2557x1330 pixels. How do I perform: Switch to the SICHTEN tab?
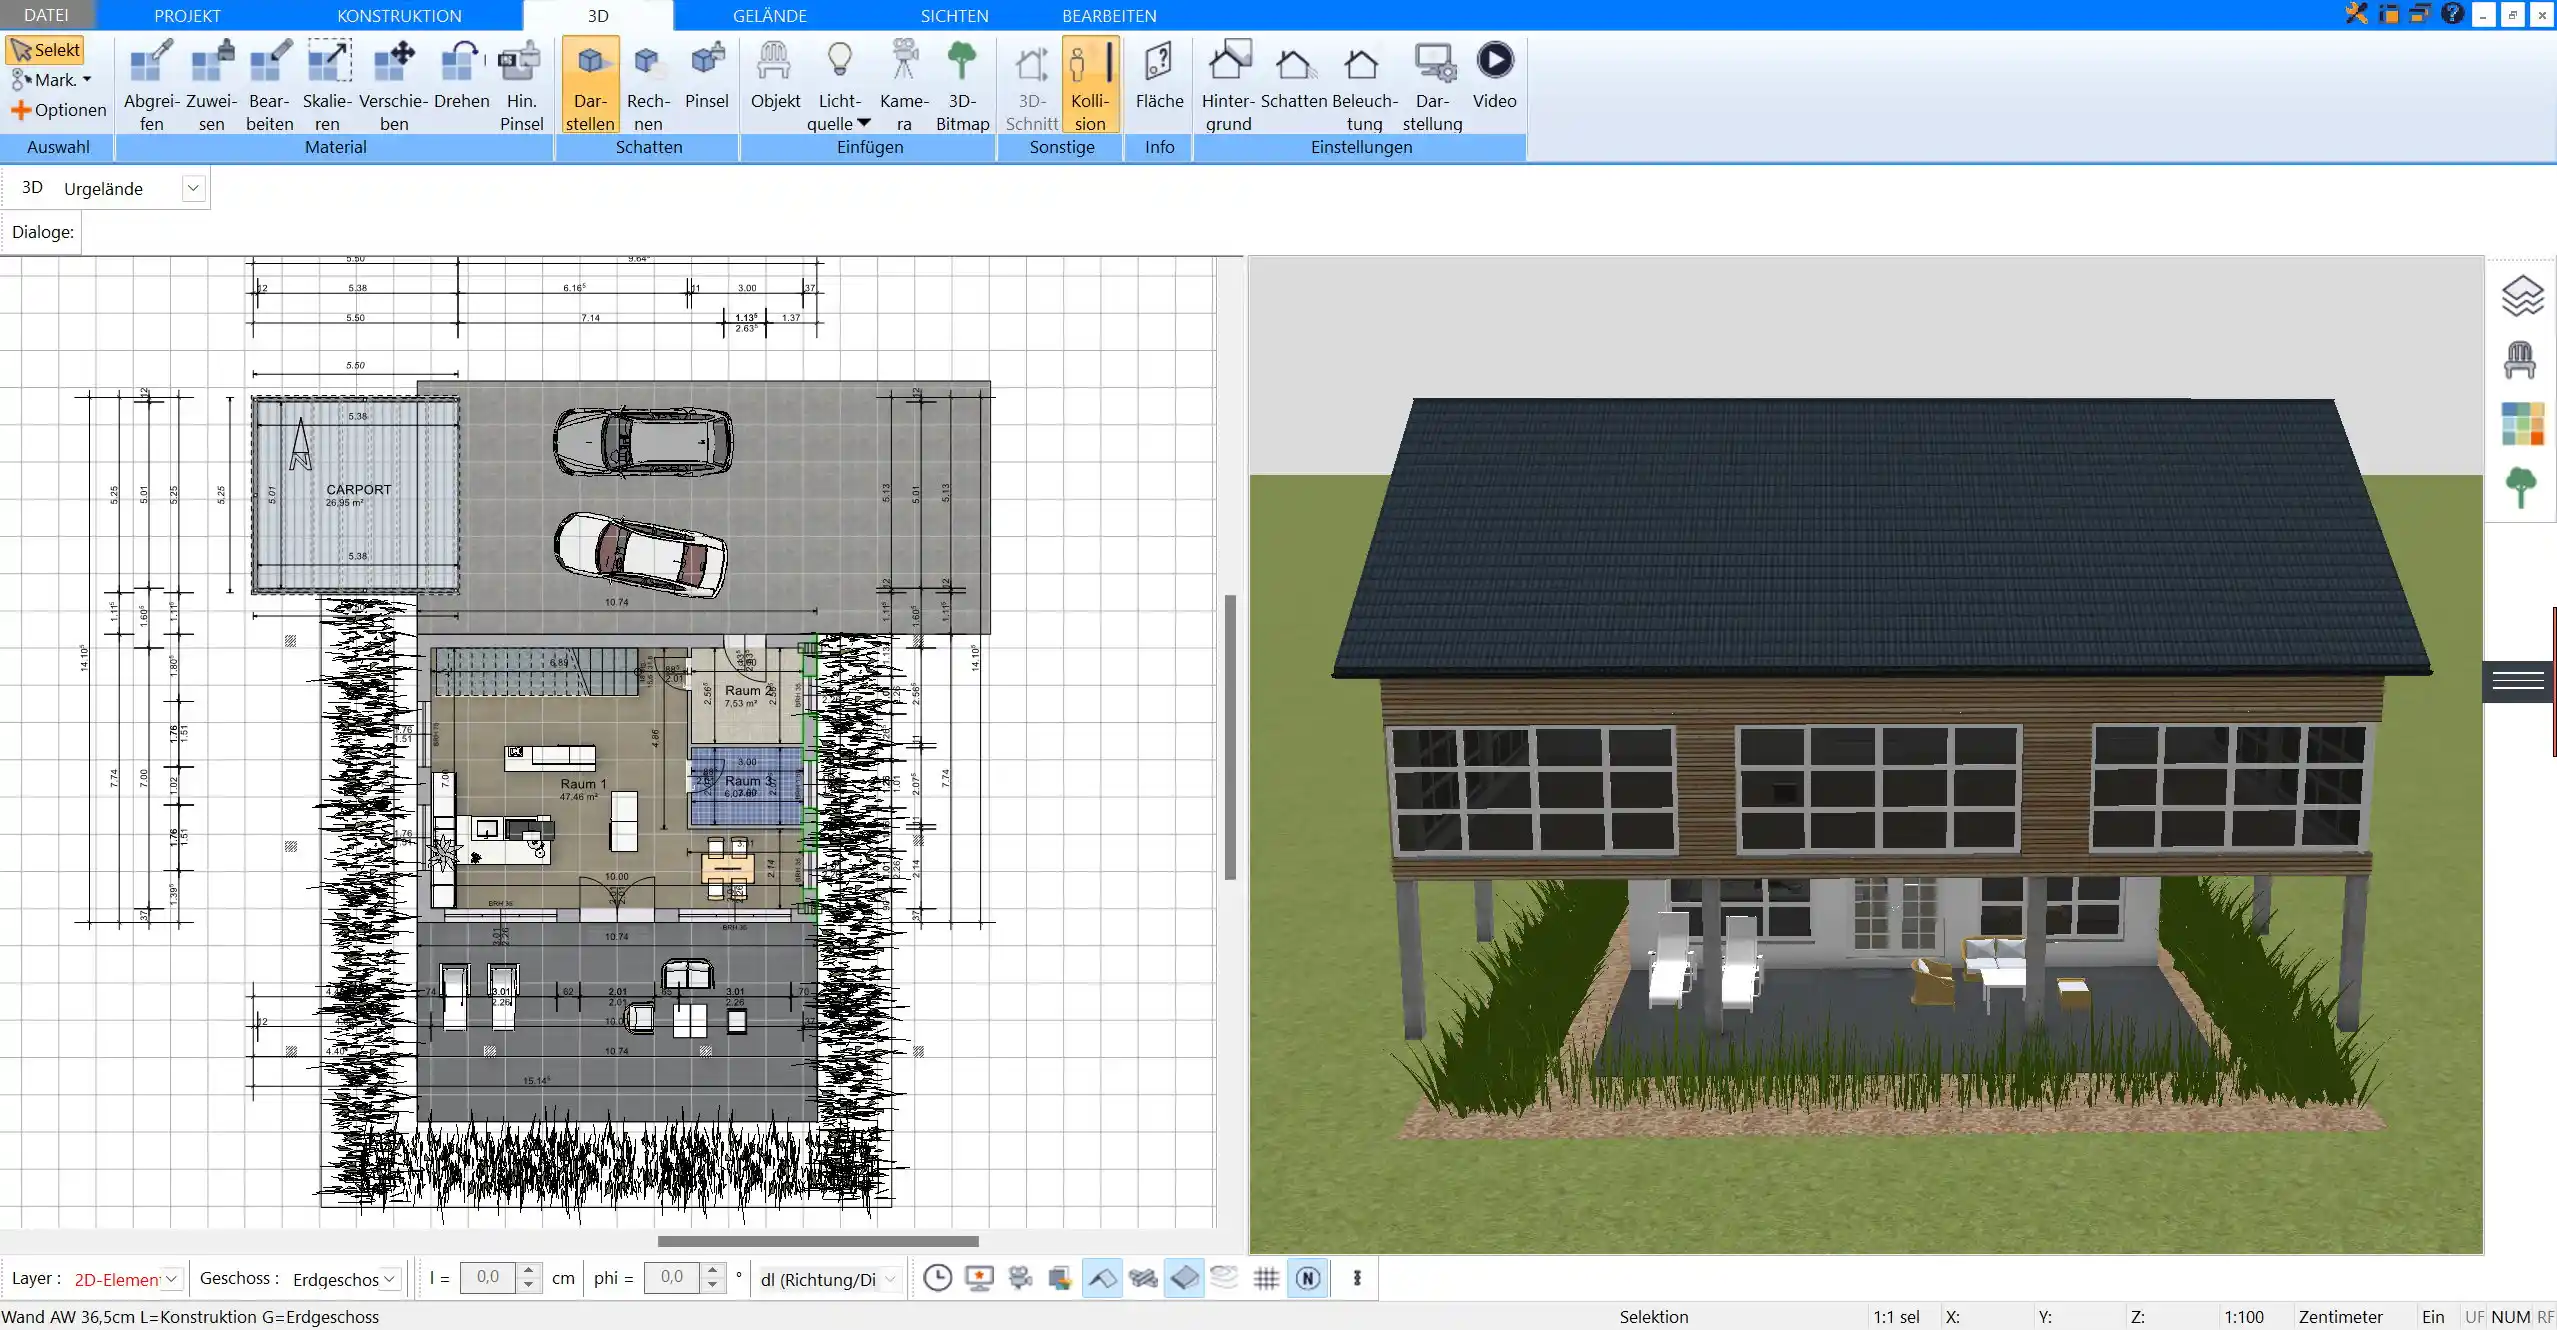pos(954,15)
